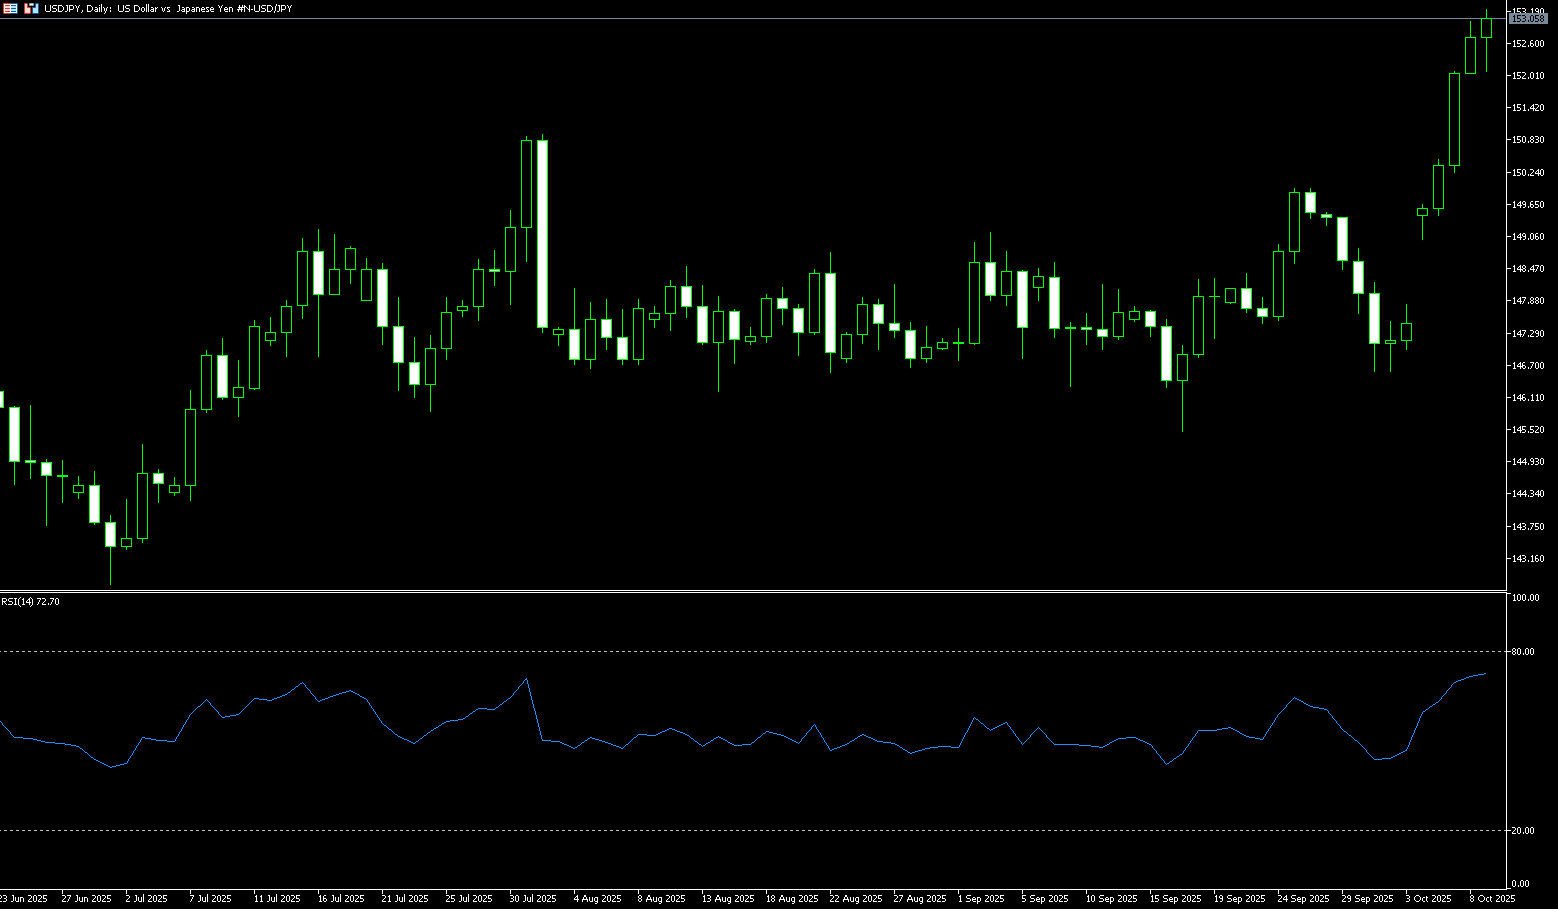Viewport: 1558px width, 909px height.
Task: Click the 8 Oct 2025 date label
Action: point(1492,899)
